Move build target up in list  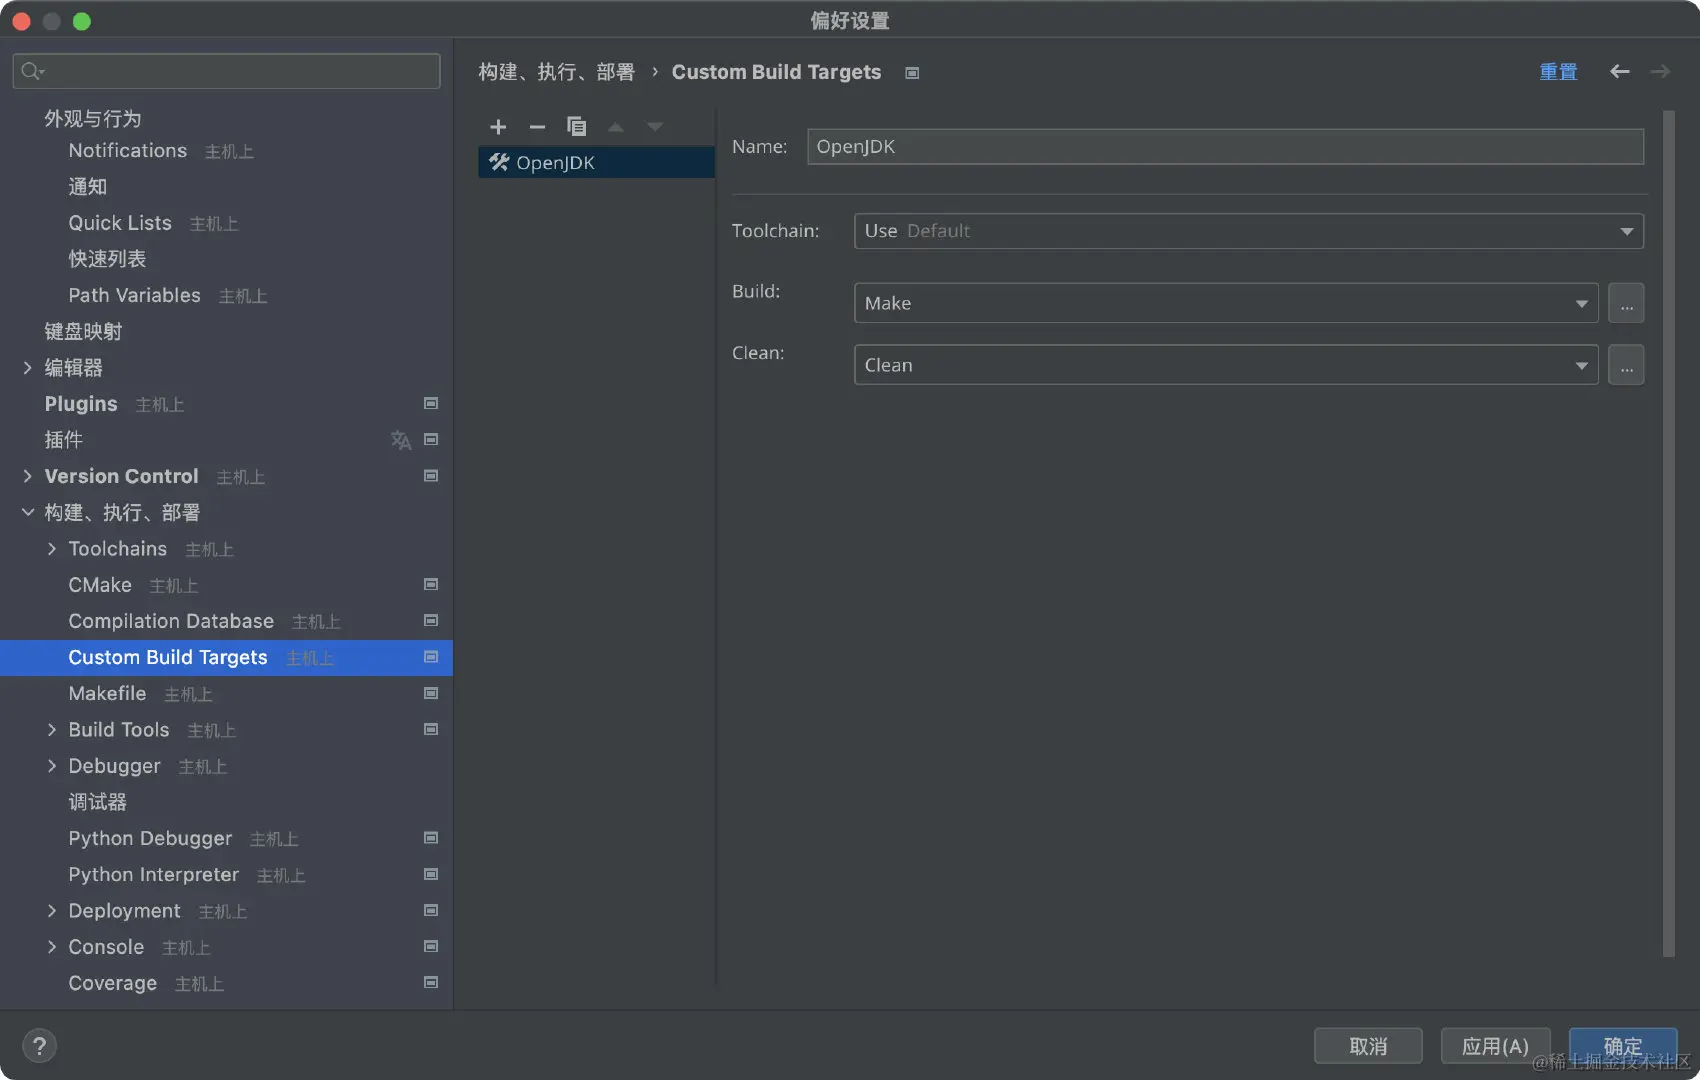coord(616,127)
